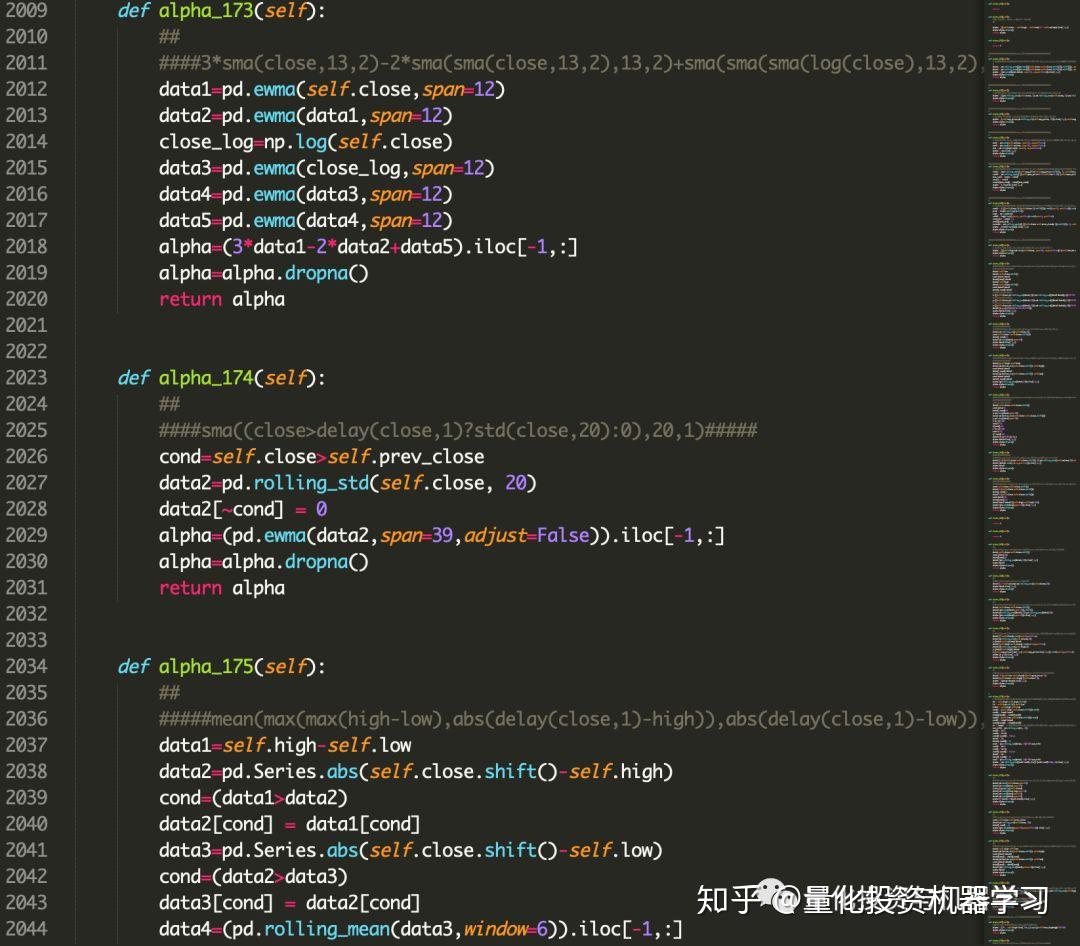Click the line with 'span=39,adjust=False'
Viewport: 1080px width, 946px height.
point(442,535)
